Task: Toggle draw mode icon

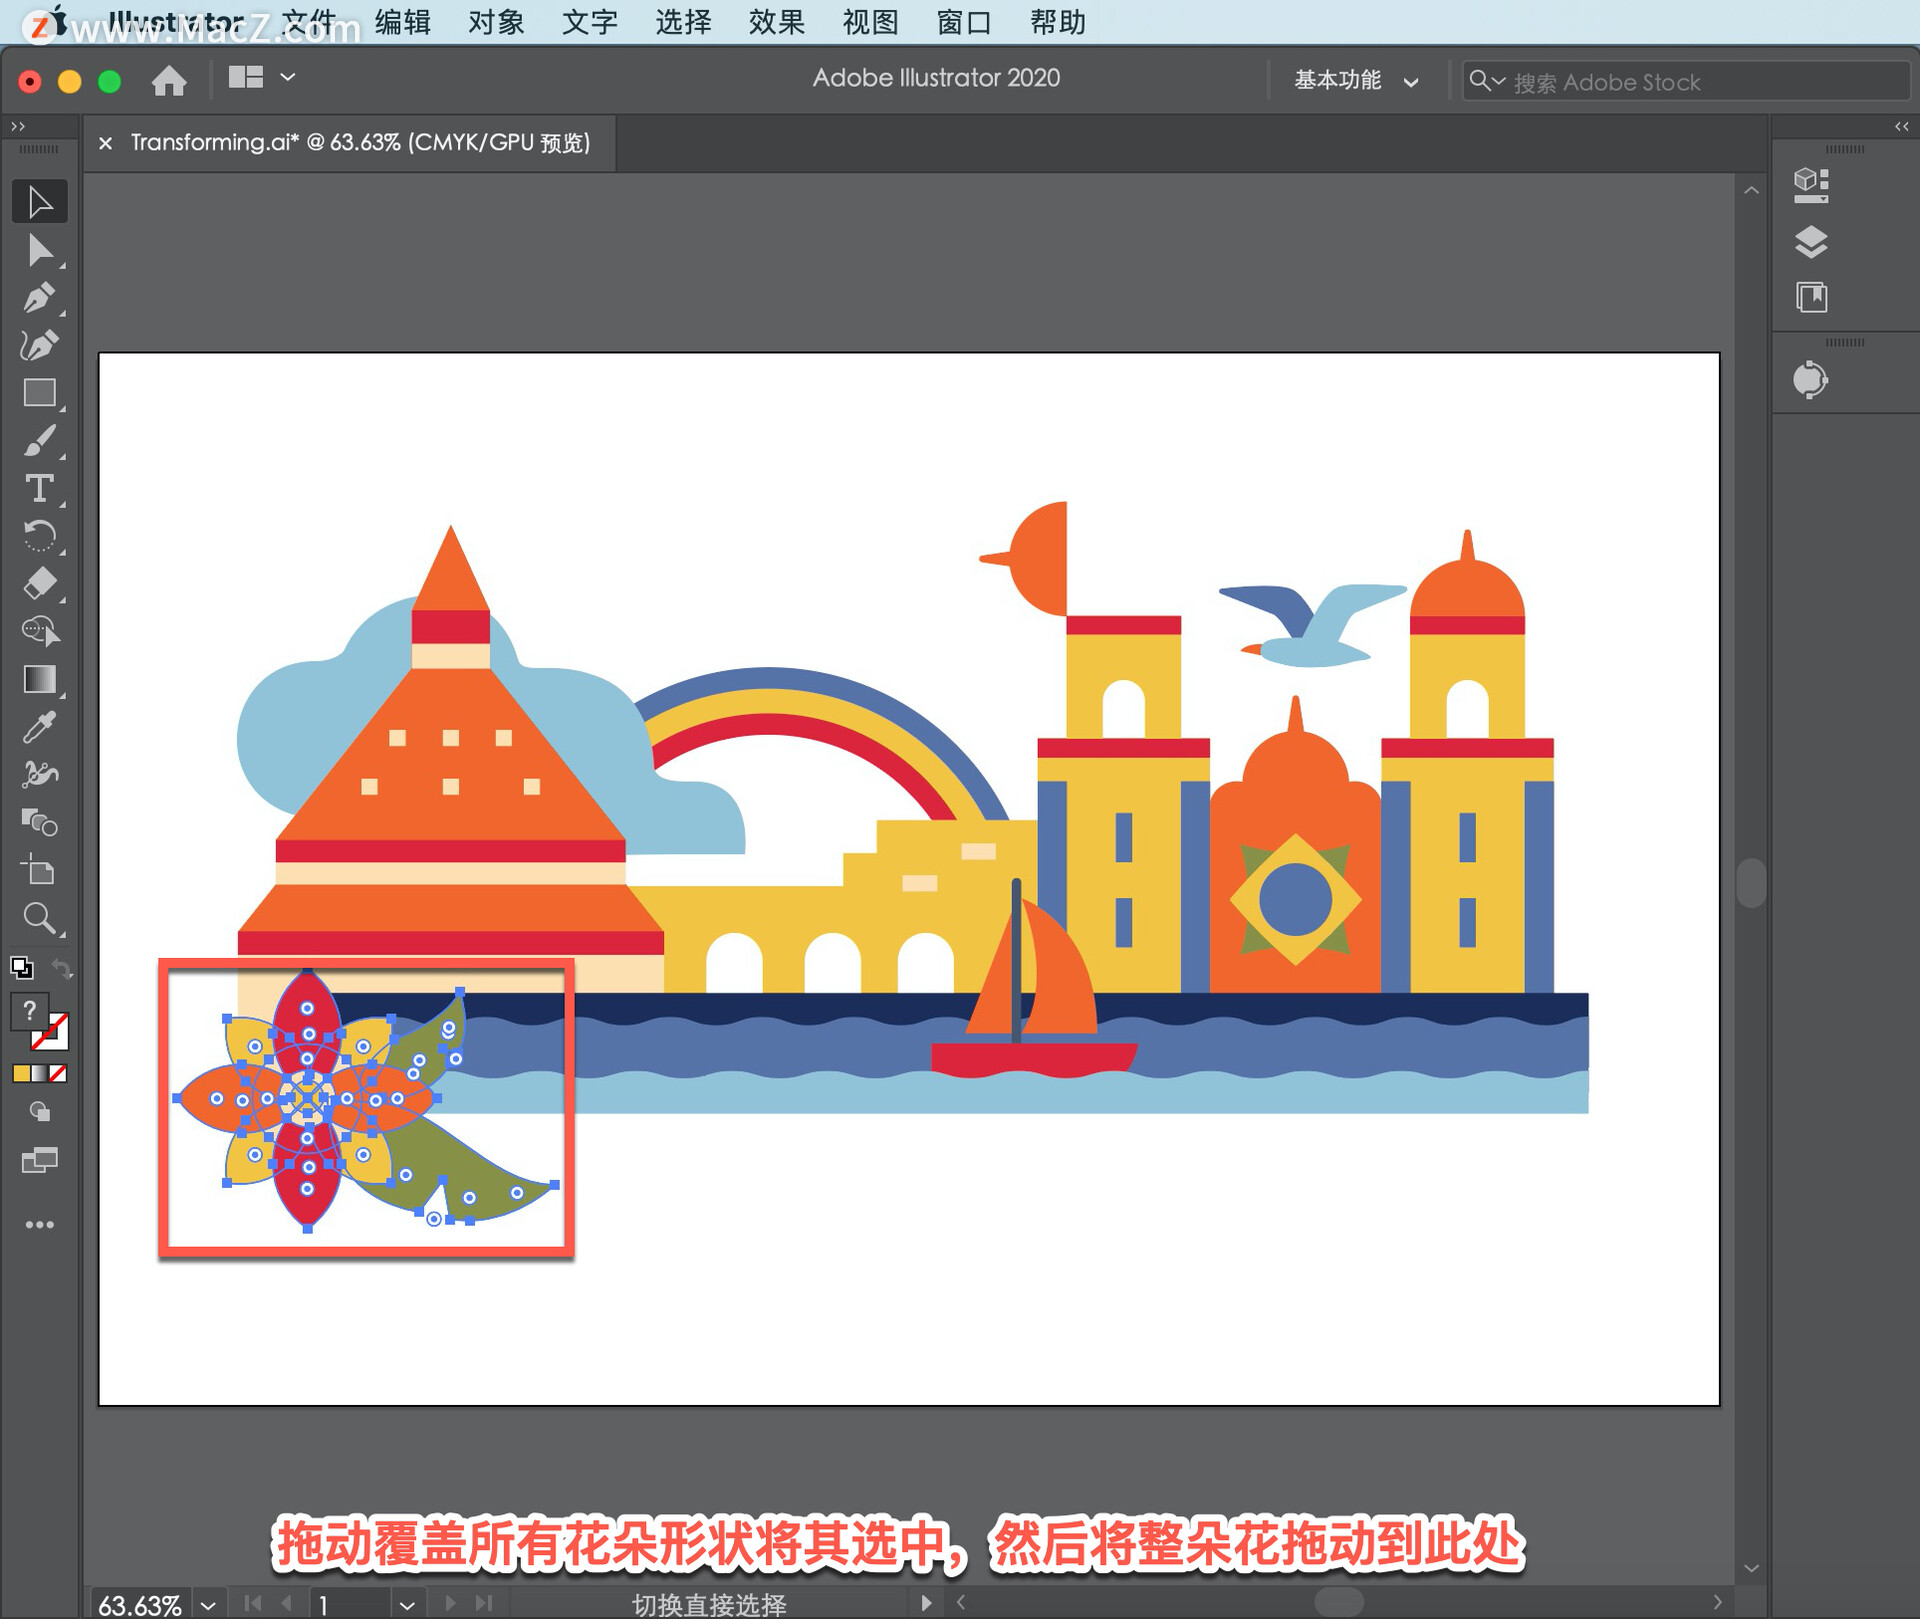Action: (40, 1112)
